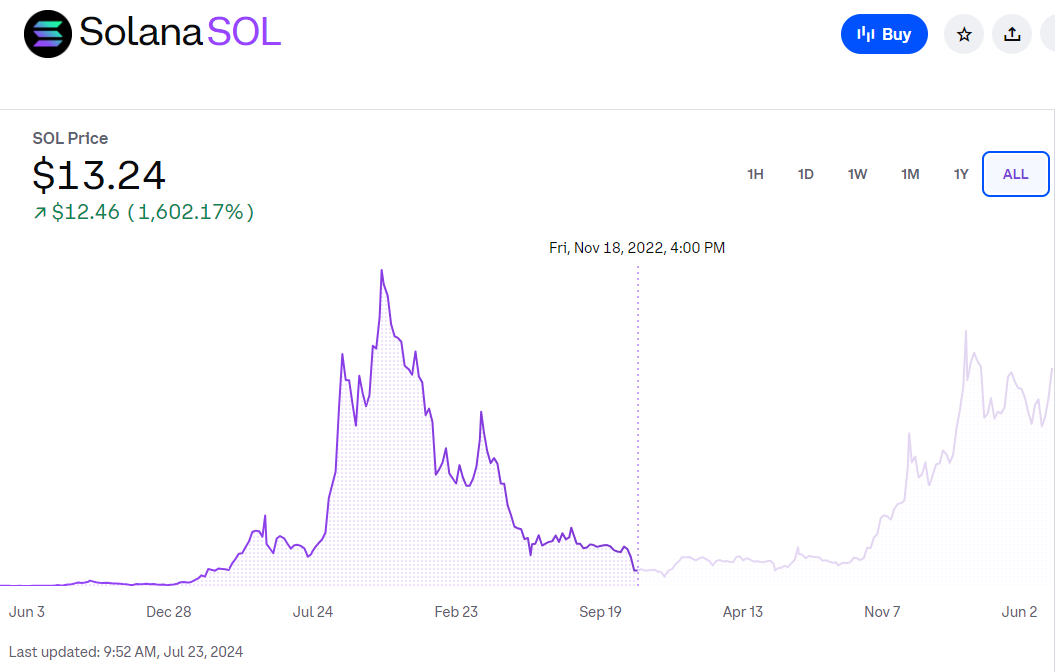Screen dimensions: 1055x672
Task: Click the Apr 13 axis label
Action: [742, 611]
